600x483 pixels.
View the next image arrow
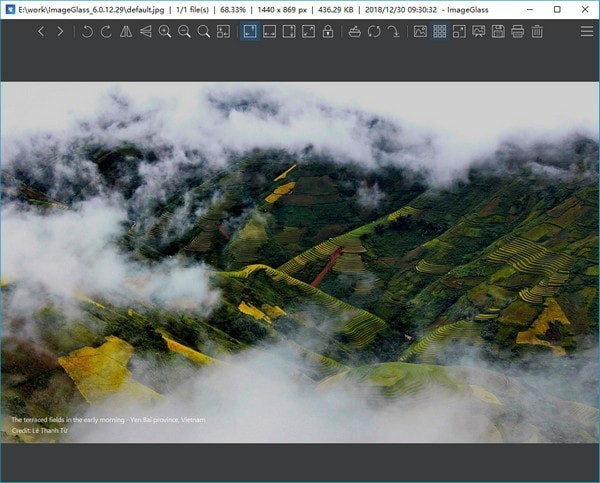pos(60,32)
